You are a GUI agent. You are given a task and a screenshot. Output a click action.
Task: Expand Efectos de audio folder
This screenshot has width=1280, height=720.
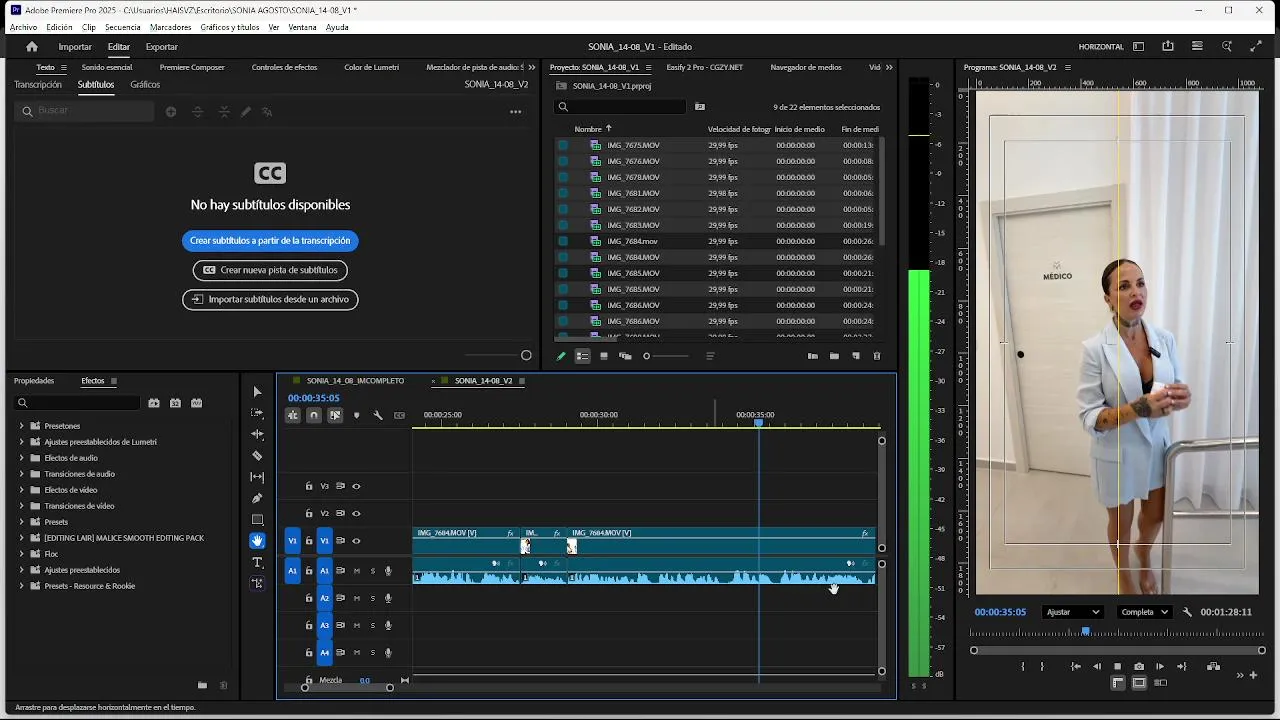[21, 458]
